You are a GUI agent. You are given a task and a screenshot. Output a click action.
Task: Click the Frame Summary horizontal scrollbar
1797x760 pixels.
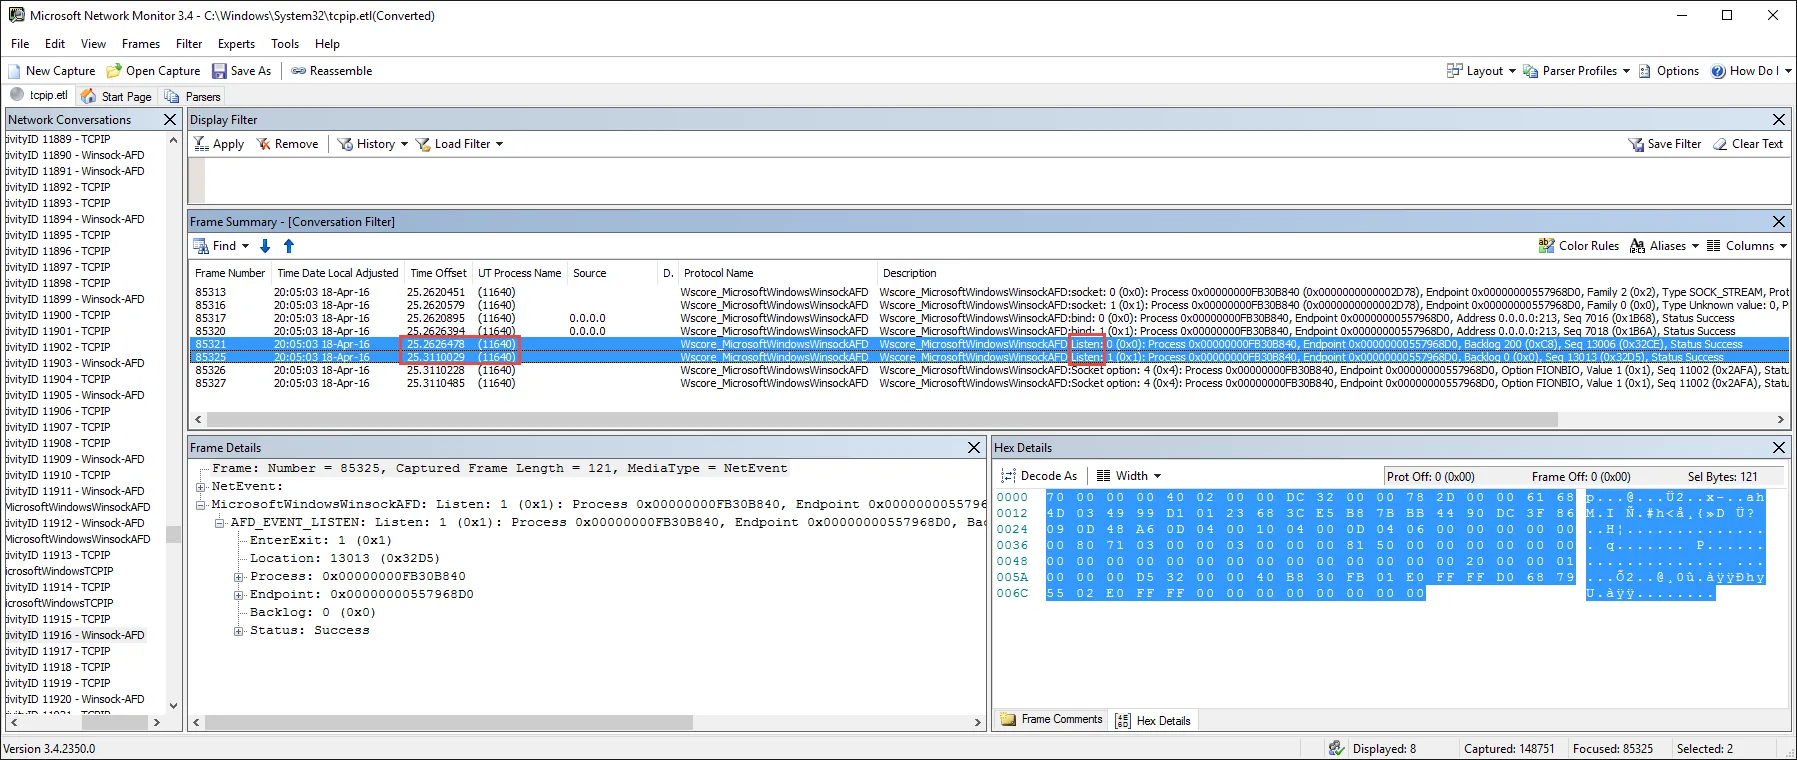(x=881, y=420)
